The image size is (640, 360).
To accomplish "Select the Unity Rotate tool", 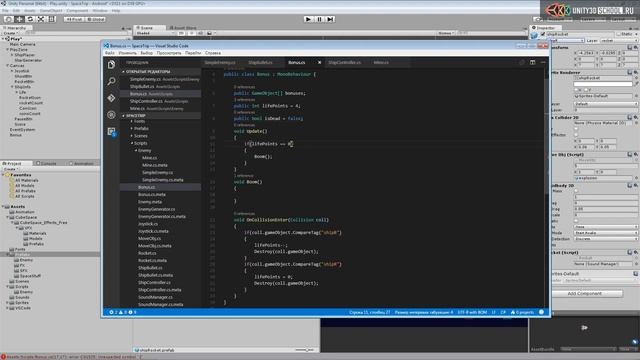I will pos(30,19).
